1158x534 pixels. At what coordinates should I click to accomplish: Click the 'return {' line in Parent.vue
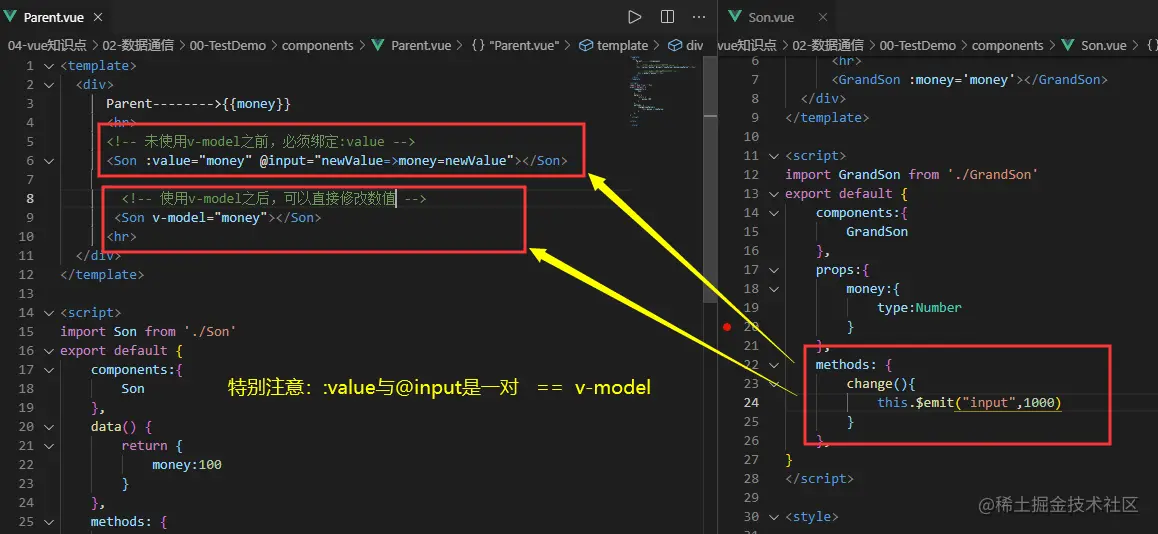point(151,446)
